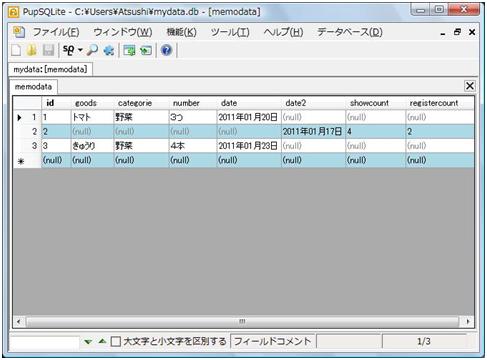
Task: Select the memodata table tab
Action: (x=33, y=87)
